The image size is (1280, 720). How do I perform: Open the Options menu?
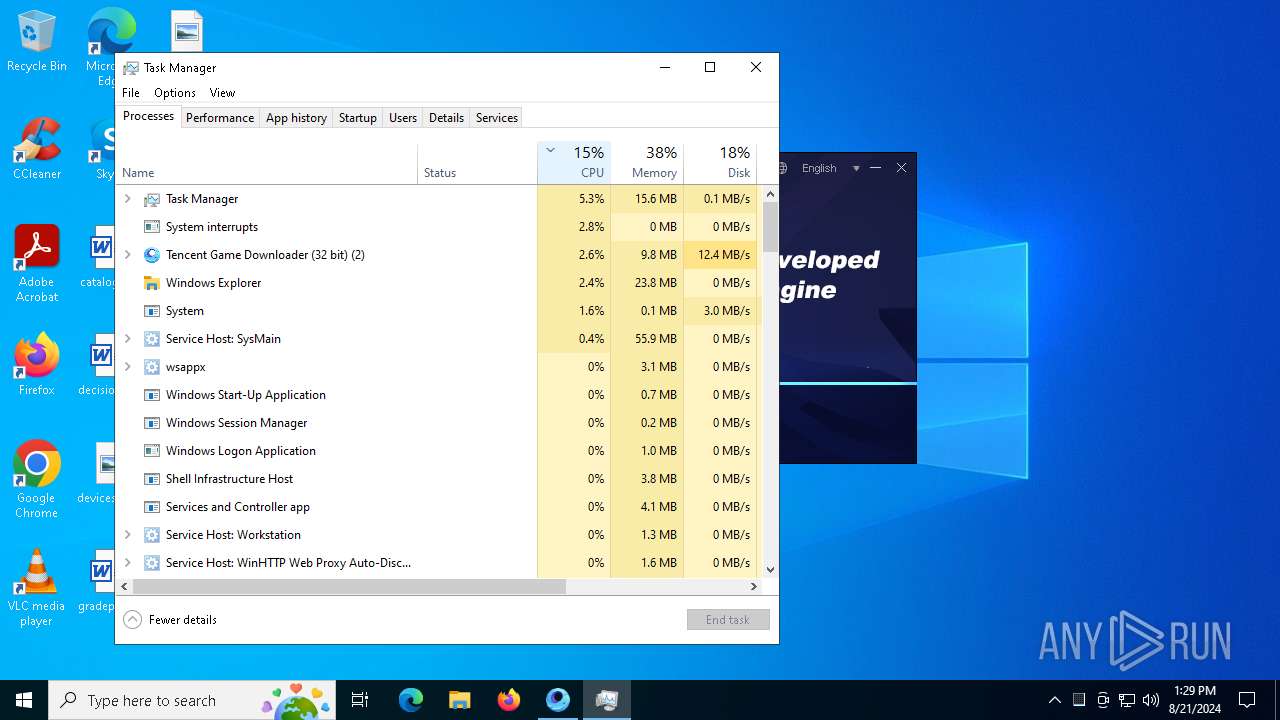(175, 93)
